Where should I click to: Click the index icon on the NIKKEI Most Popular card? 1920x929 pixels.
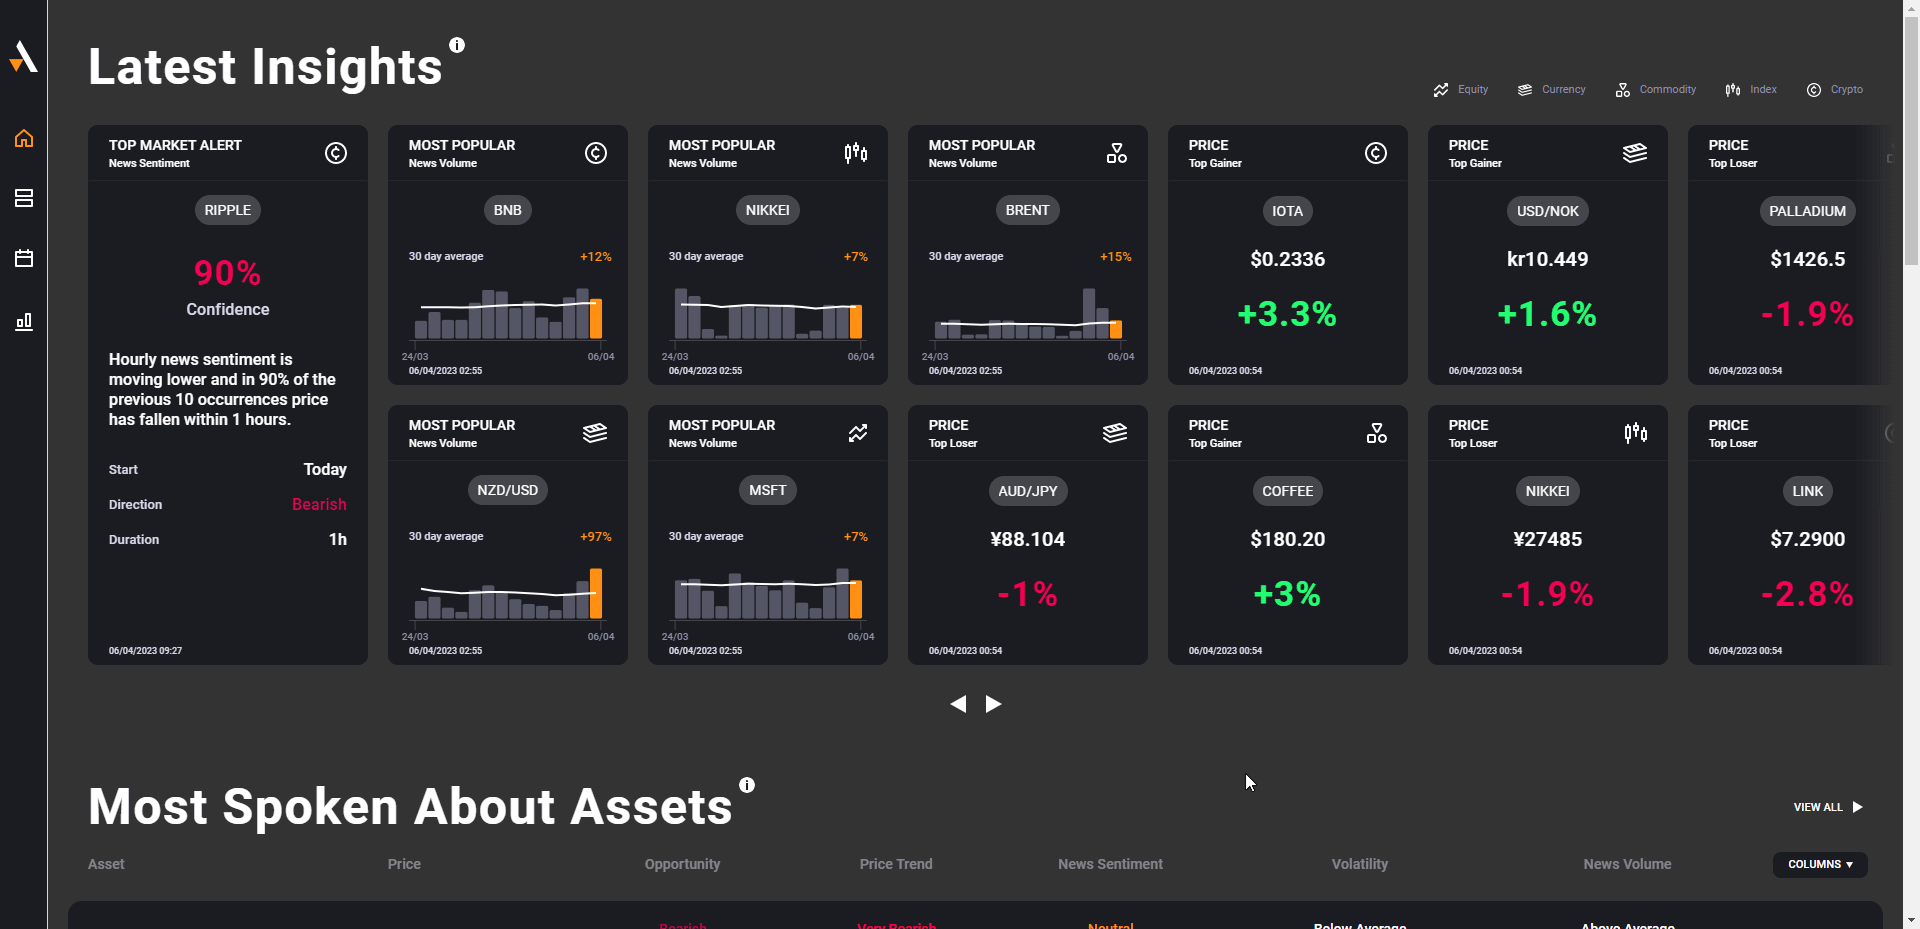[856, 152]
